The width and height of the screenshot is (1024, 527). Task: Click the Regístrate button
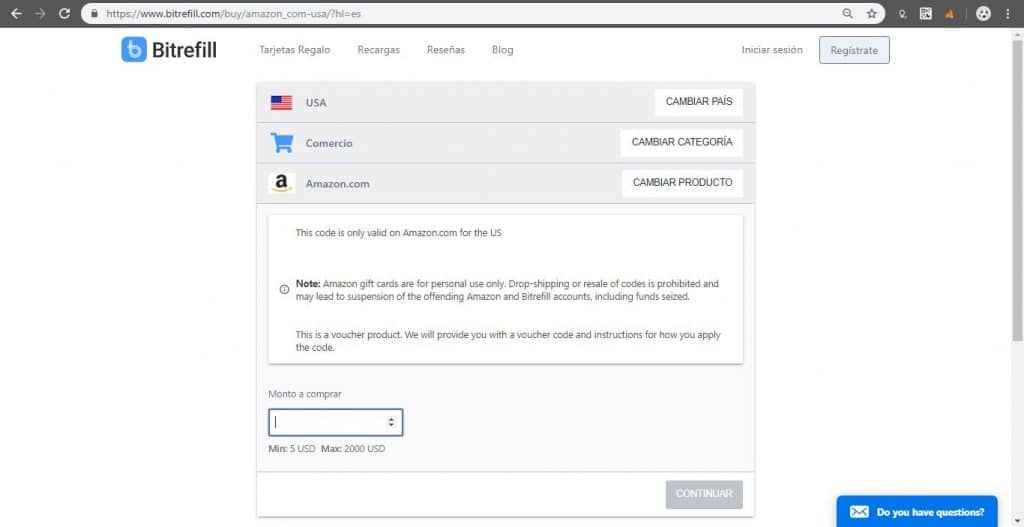click(854, 50)
